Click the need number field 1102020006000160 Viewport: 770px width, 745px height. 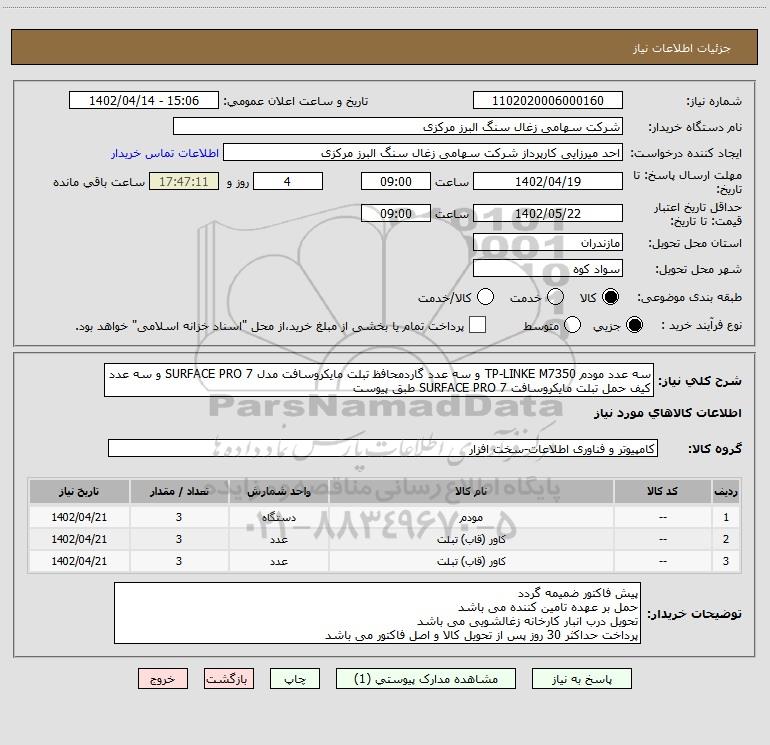548,100
